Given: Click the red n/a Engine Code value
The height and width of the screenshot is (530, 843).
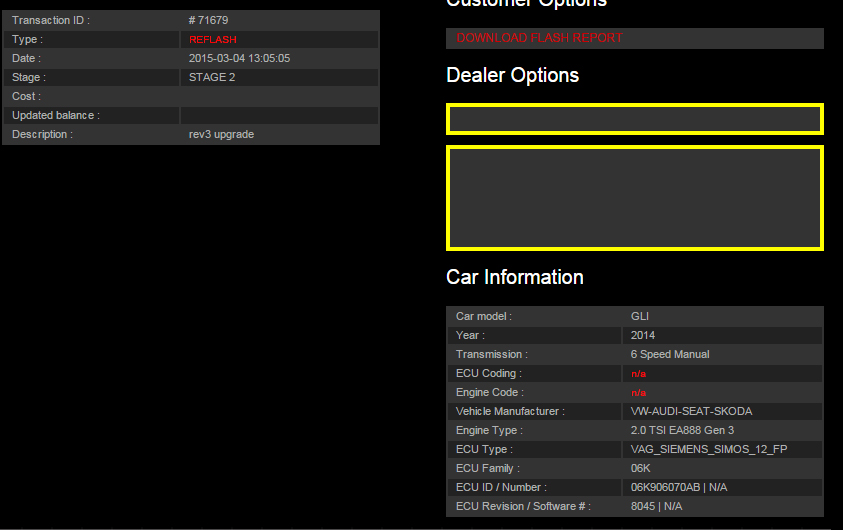Looking at the screenshot, I should 638,393.
